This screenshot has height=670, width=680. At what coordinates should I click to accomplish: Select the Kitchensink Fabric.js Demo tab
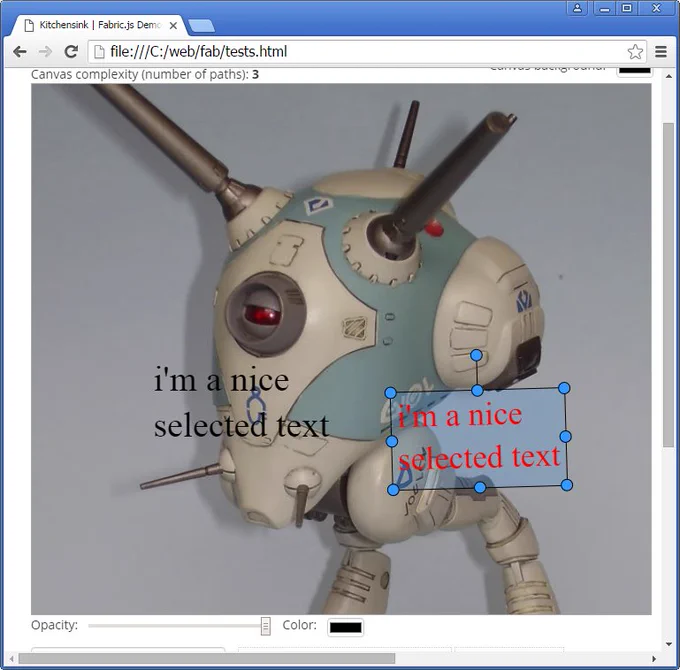point(100,25)
